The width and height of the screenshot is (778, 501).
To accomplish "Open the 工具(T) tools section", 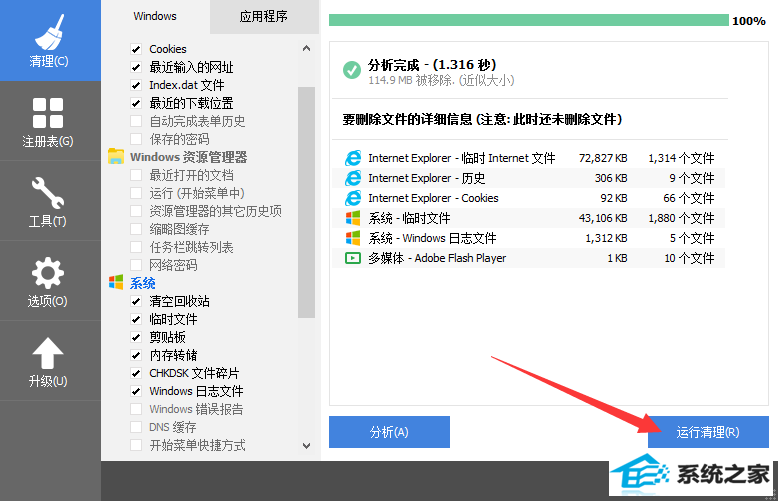I will pos(50,201).
